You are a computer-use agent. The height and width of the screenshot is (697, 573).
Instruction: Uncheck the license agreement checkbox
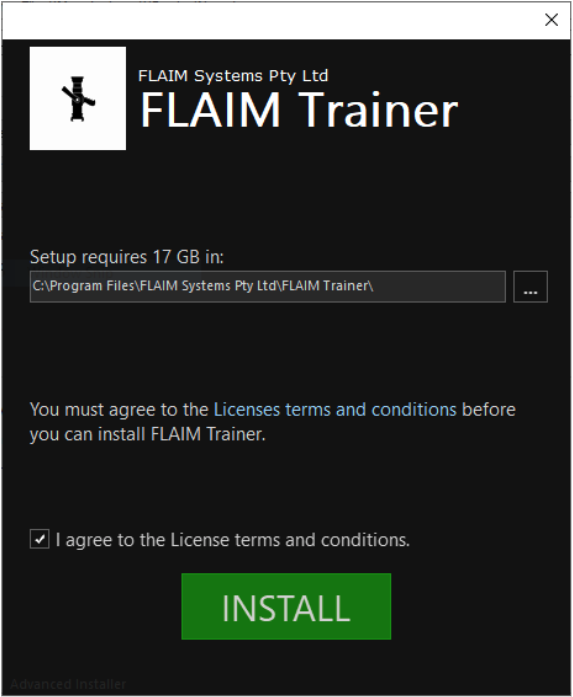click(40, 539)
